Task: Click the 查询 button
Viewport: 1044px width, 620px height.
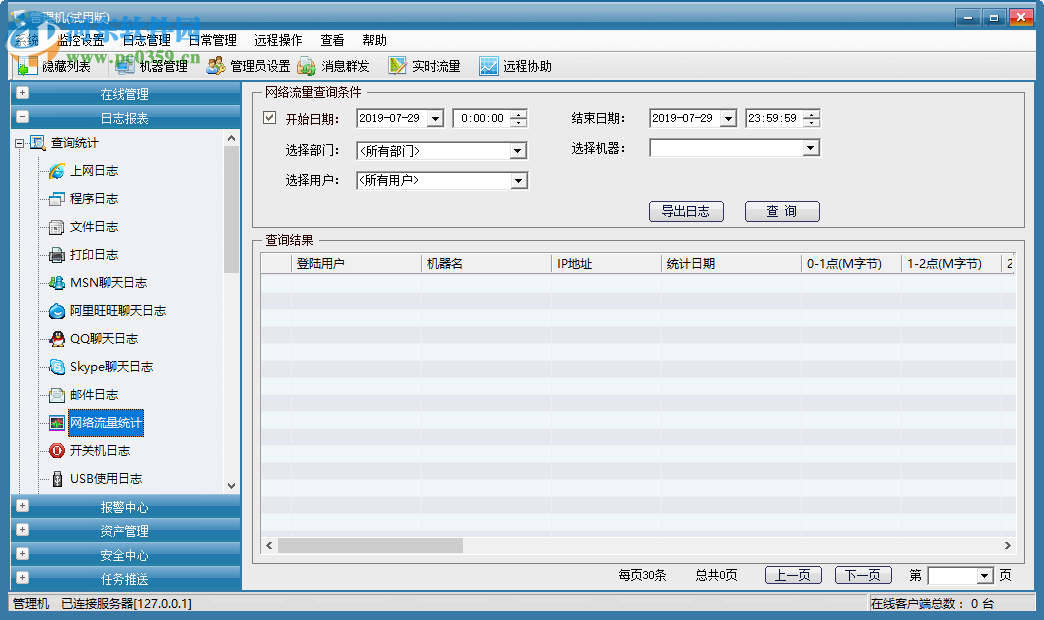Action: click(x=782, y=211)
